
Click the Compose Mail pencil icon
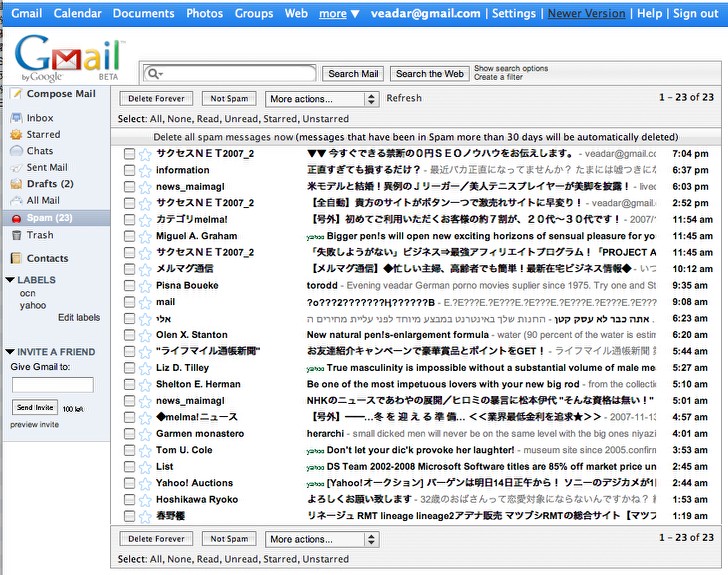pyautogui.click(x=16, y=94)
